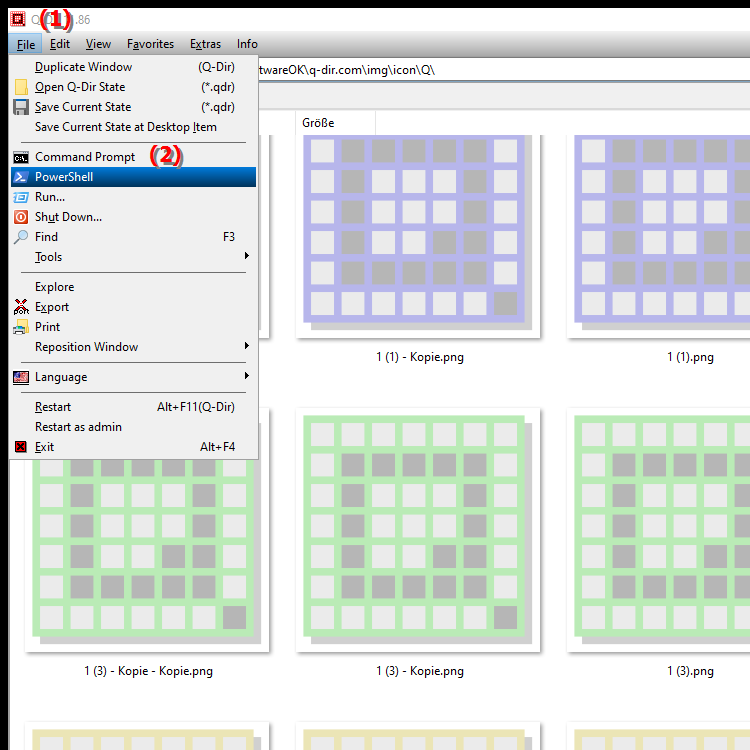This screenshot has width=750, height=750.
Task: Select thumbnail of 1 (3) - Kopie - Kopie.png
Action: (147, 555)
